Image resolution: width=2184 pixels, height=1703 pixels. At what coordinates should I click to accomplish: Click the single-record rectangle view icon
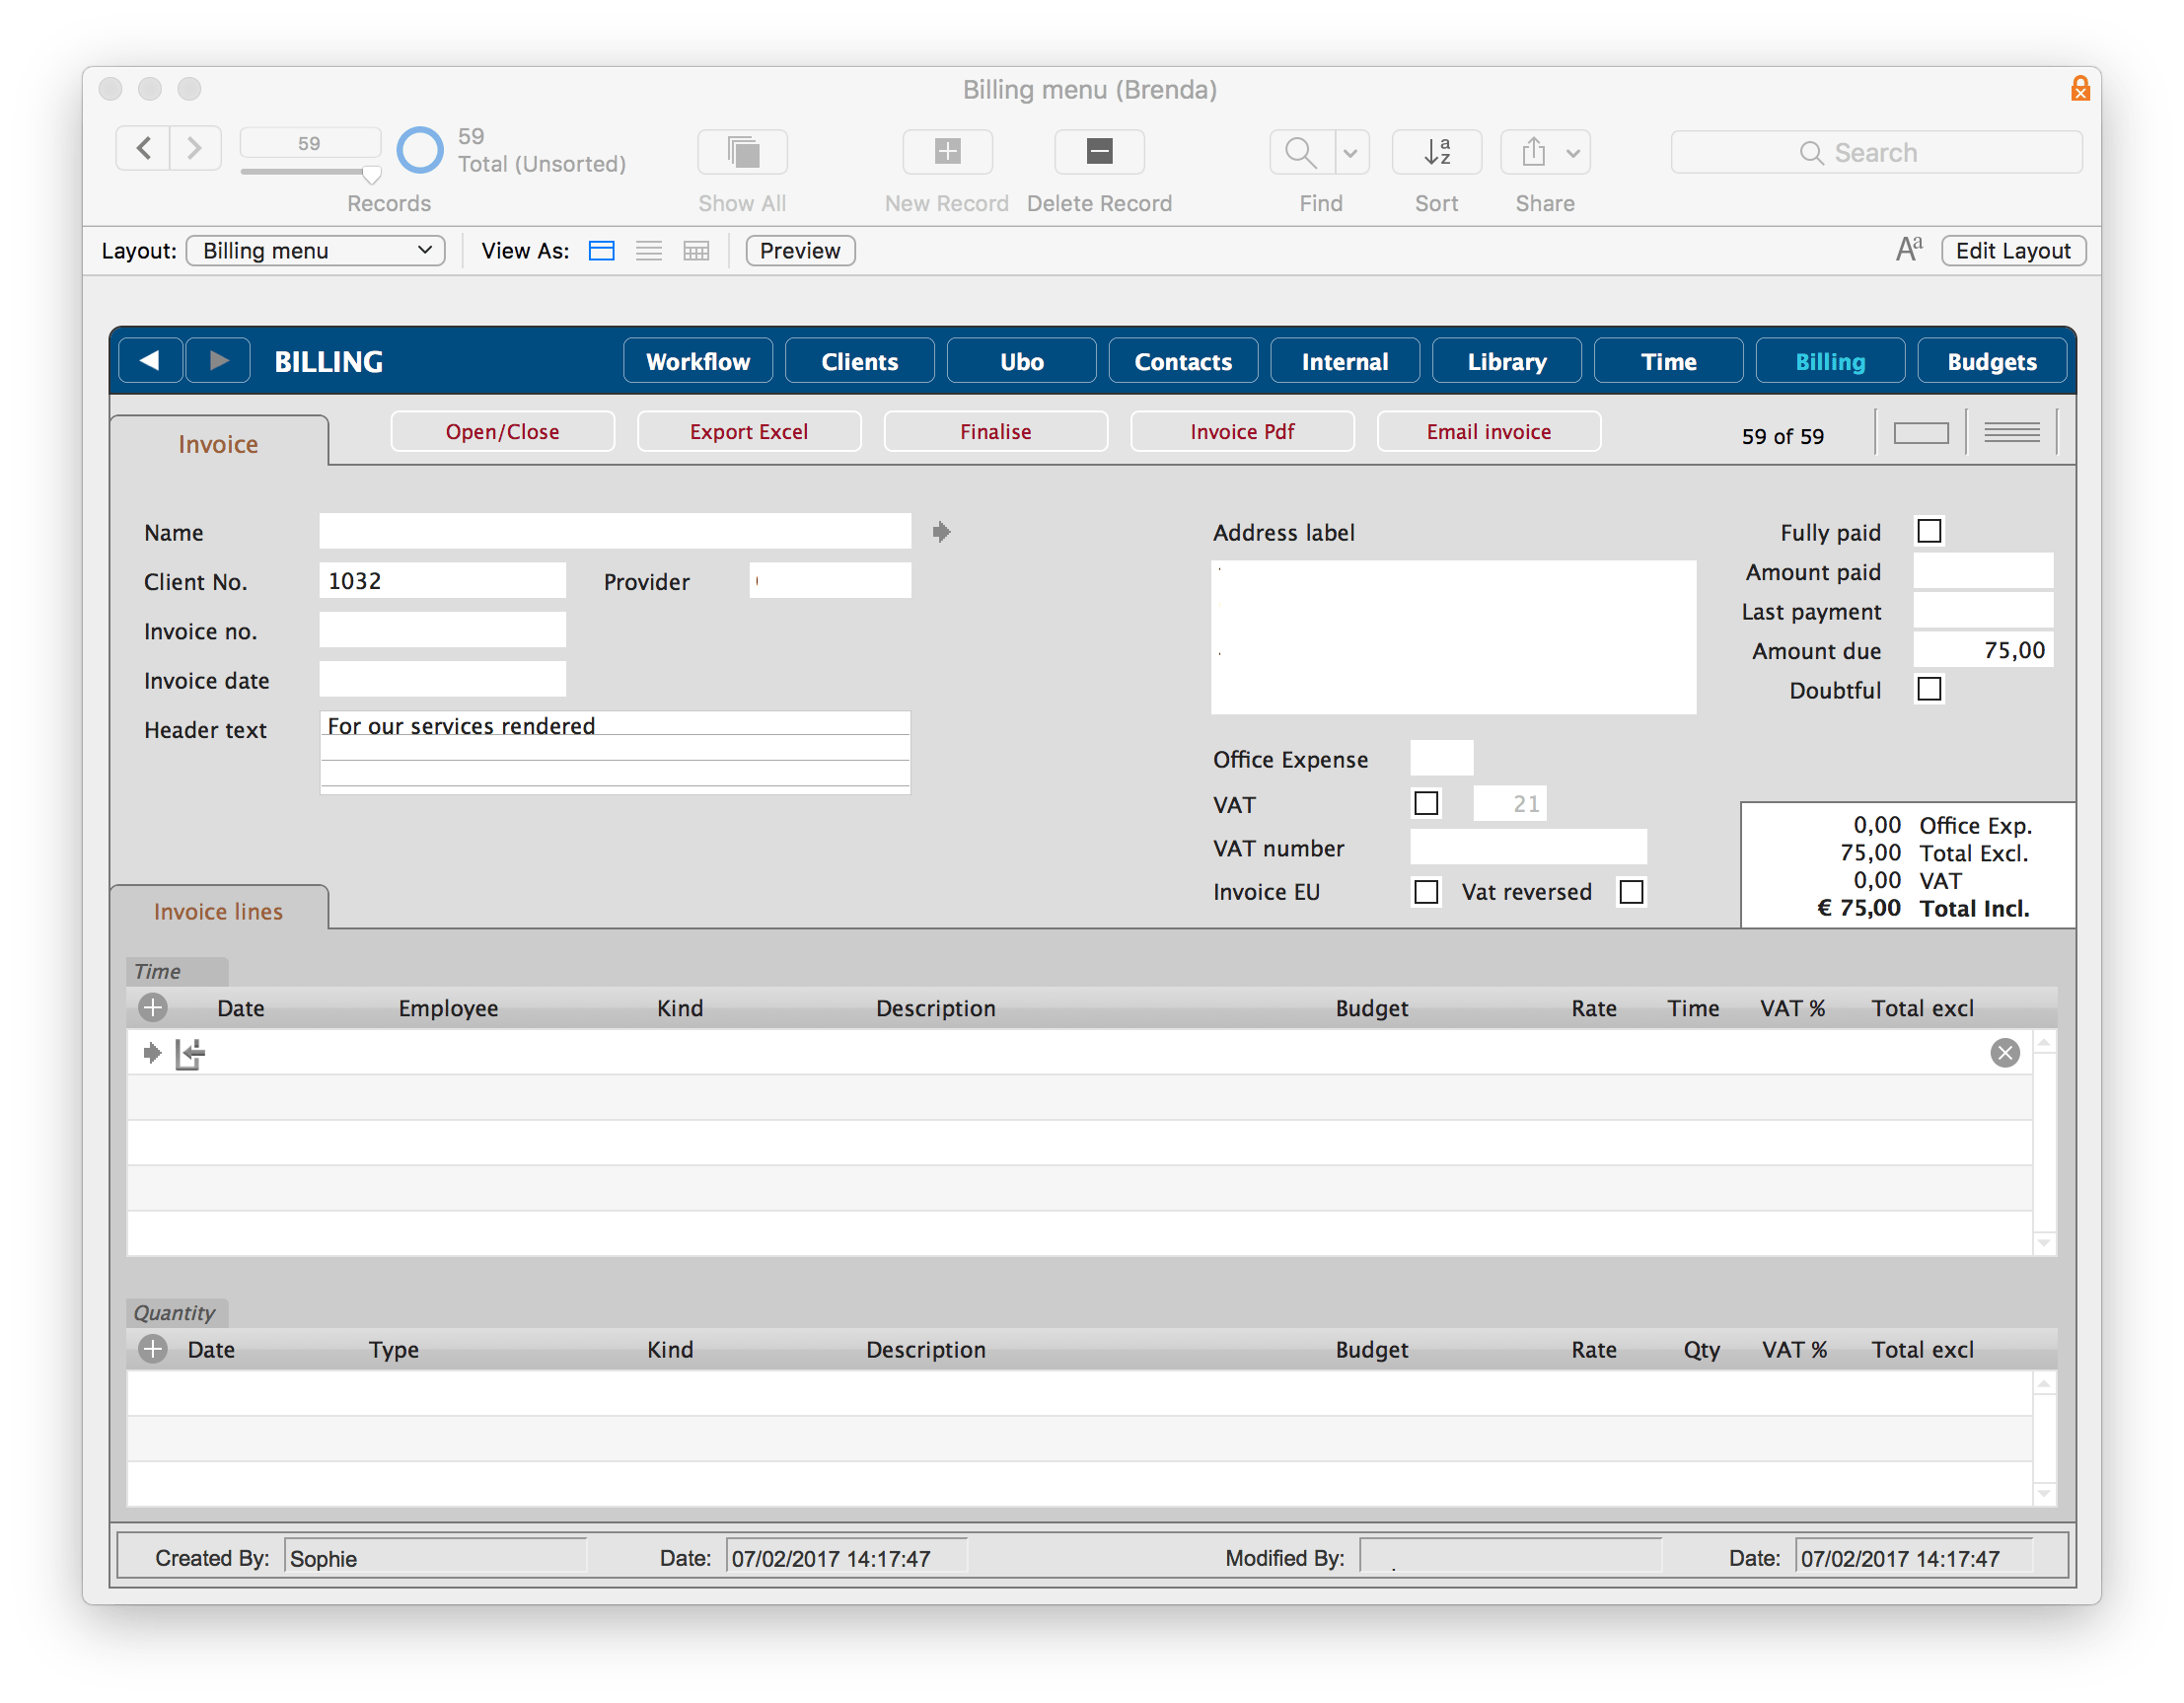click(1921, 433)
